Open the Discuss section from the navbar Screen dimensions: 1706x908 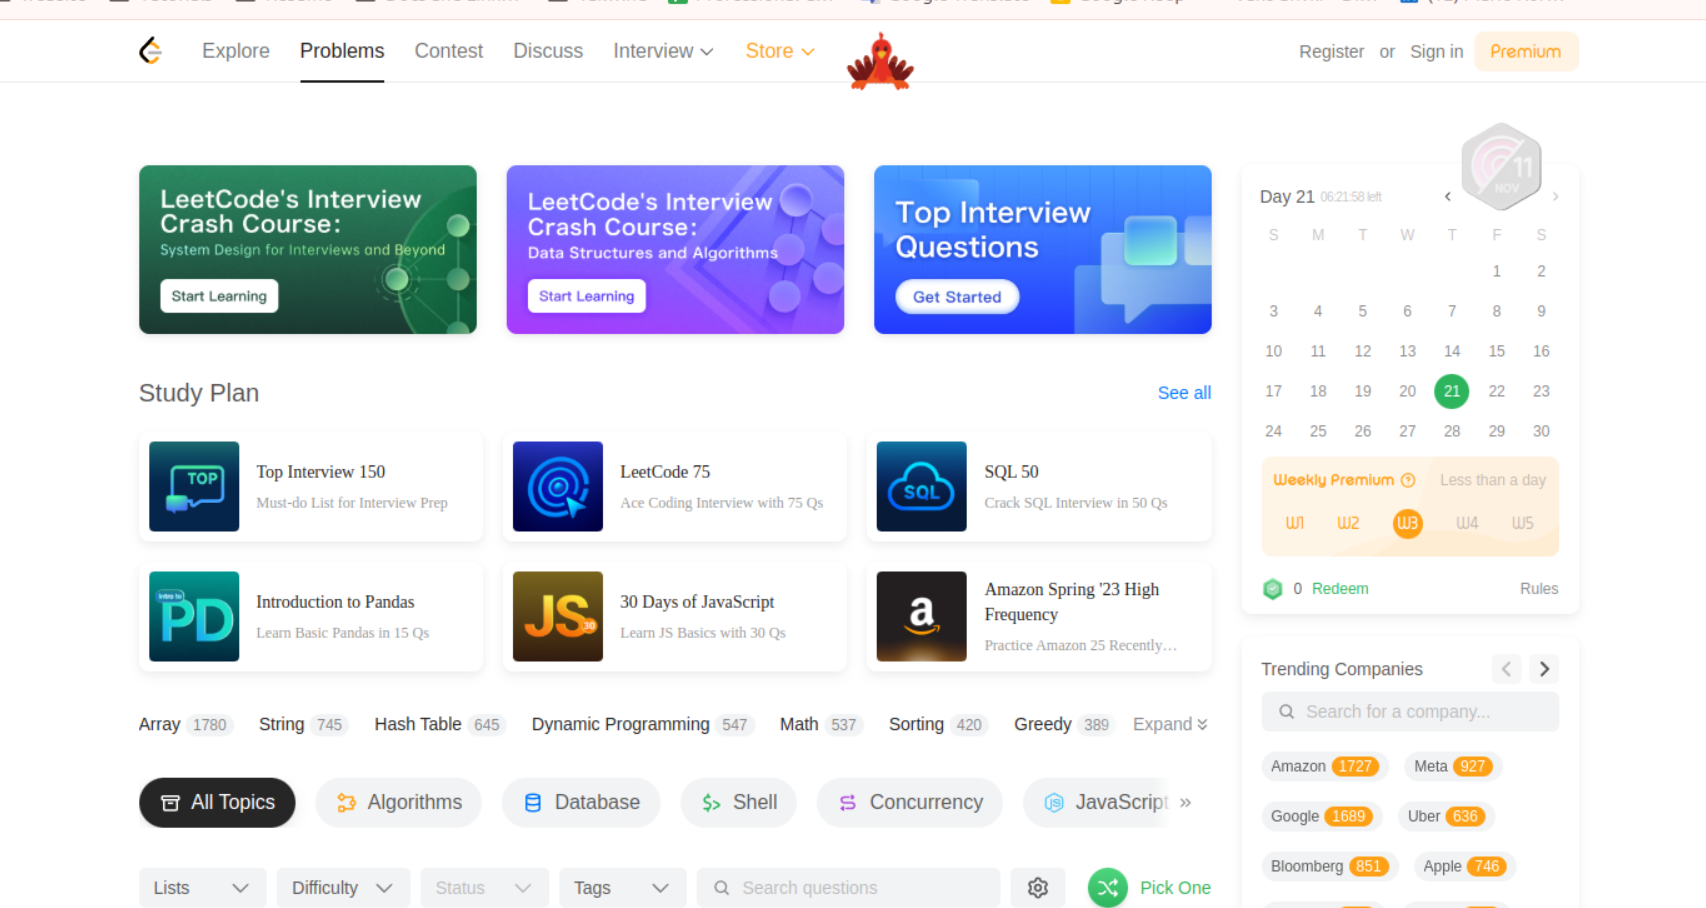point(548,50)
